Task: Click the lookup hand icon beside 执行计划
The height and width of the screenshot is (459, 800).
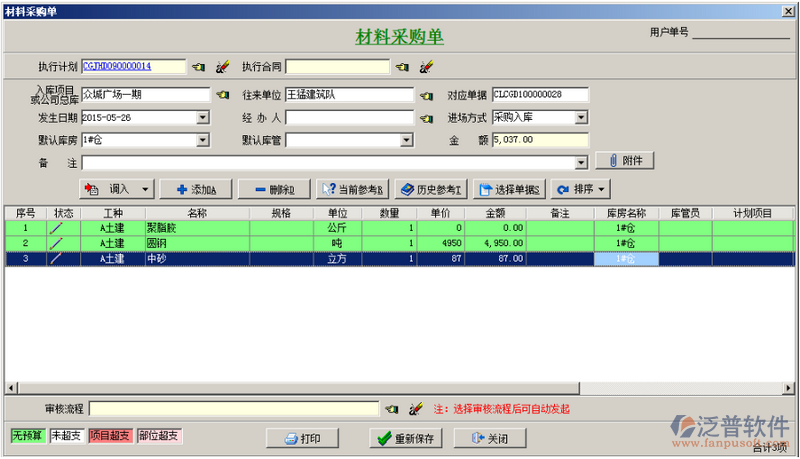Action: 198,67
